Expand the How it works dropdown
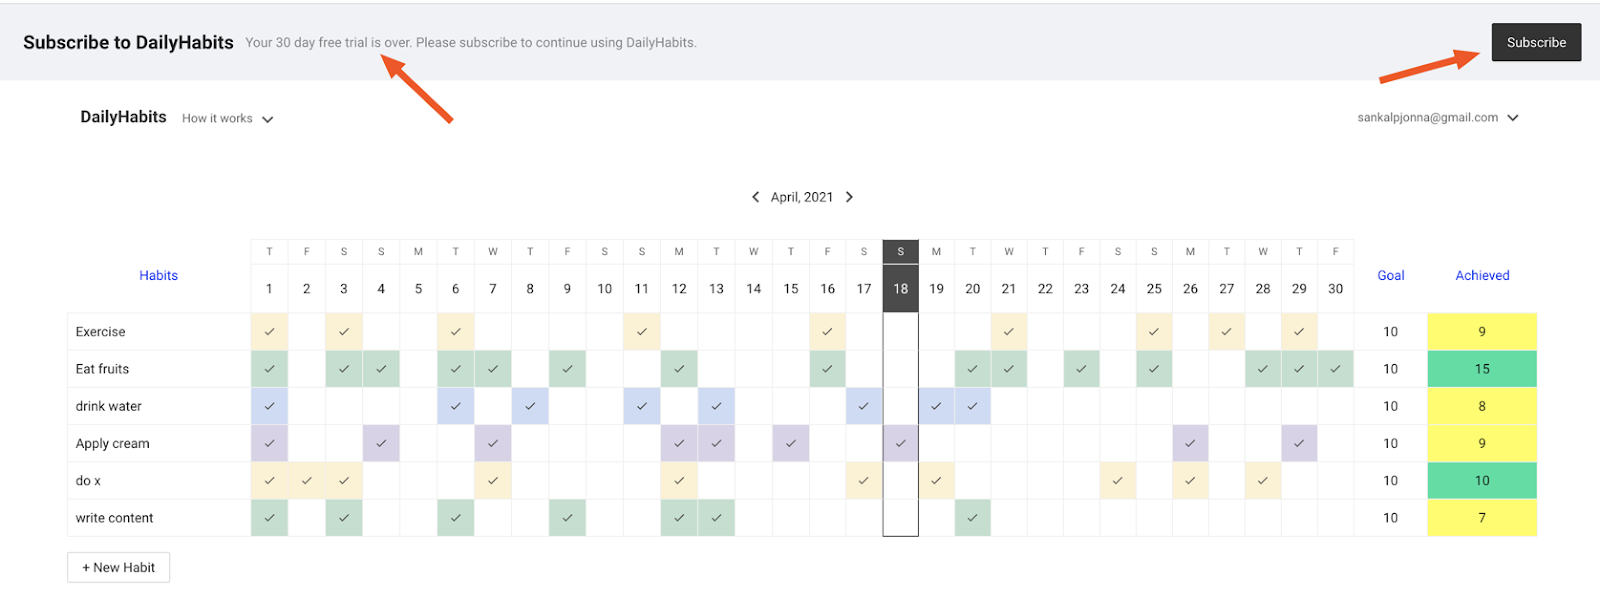The image size is (1600, 600). [227, 118]
